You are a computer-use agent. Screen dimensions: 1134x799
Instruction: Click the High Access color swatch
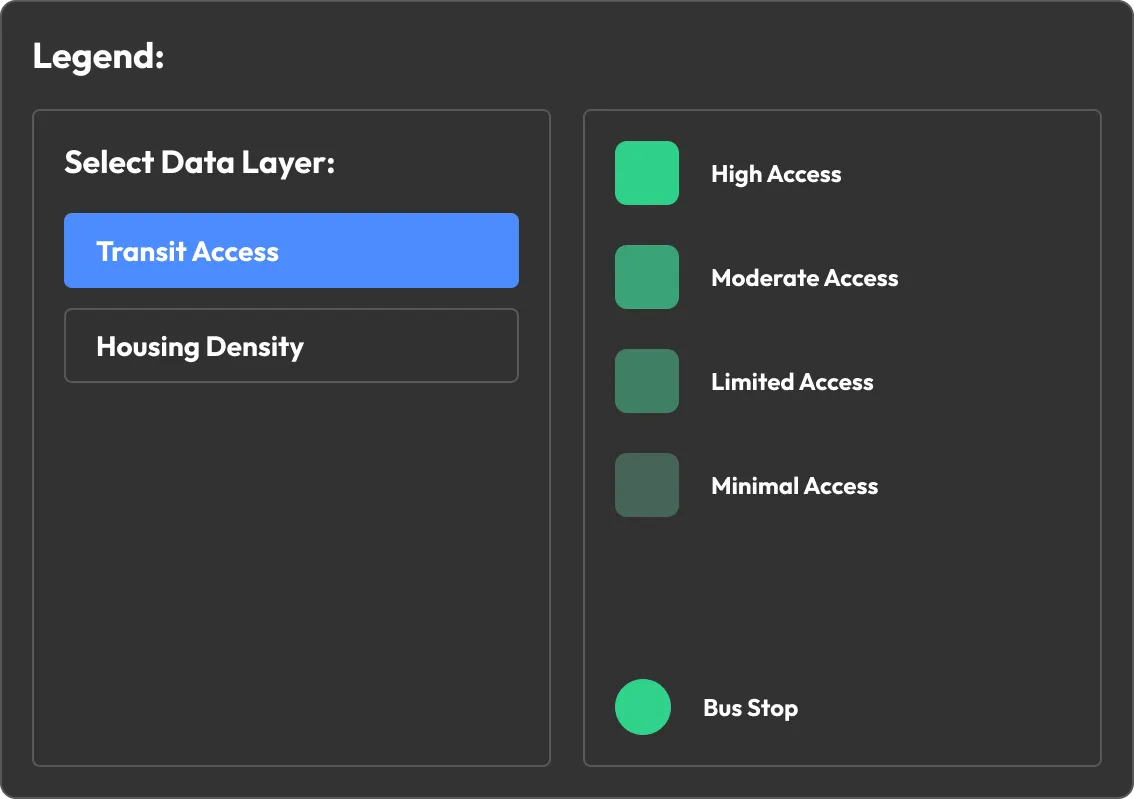coord(646,173)
